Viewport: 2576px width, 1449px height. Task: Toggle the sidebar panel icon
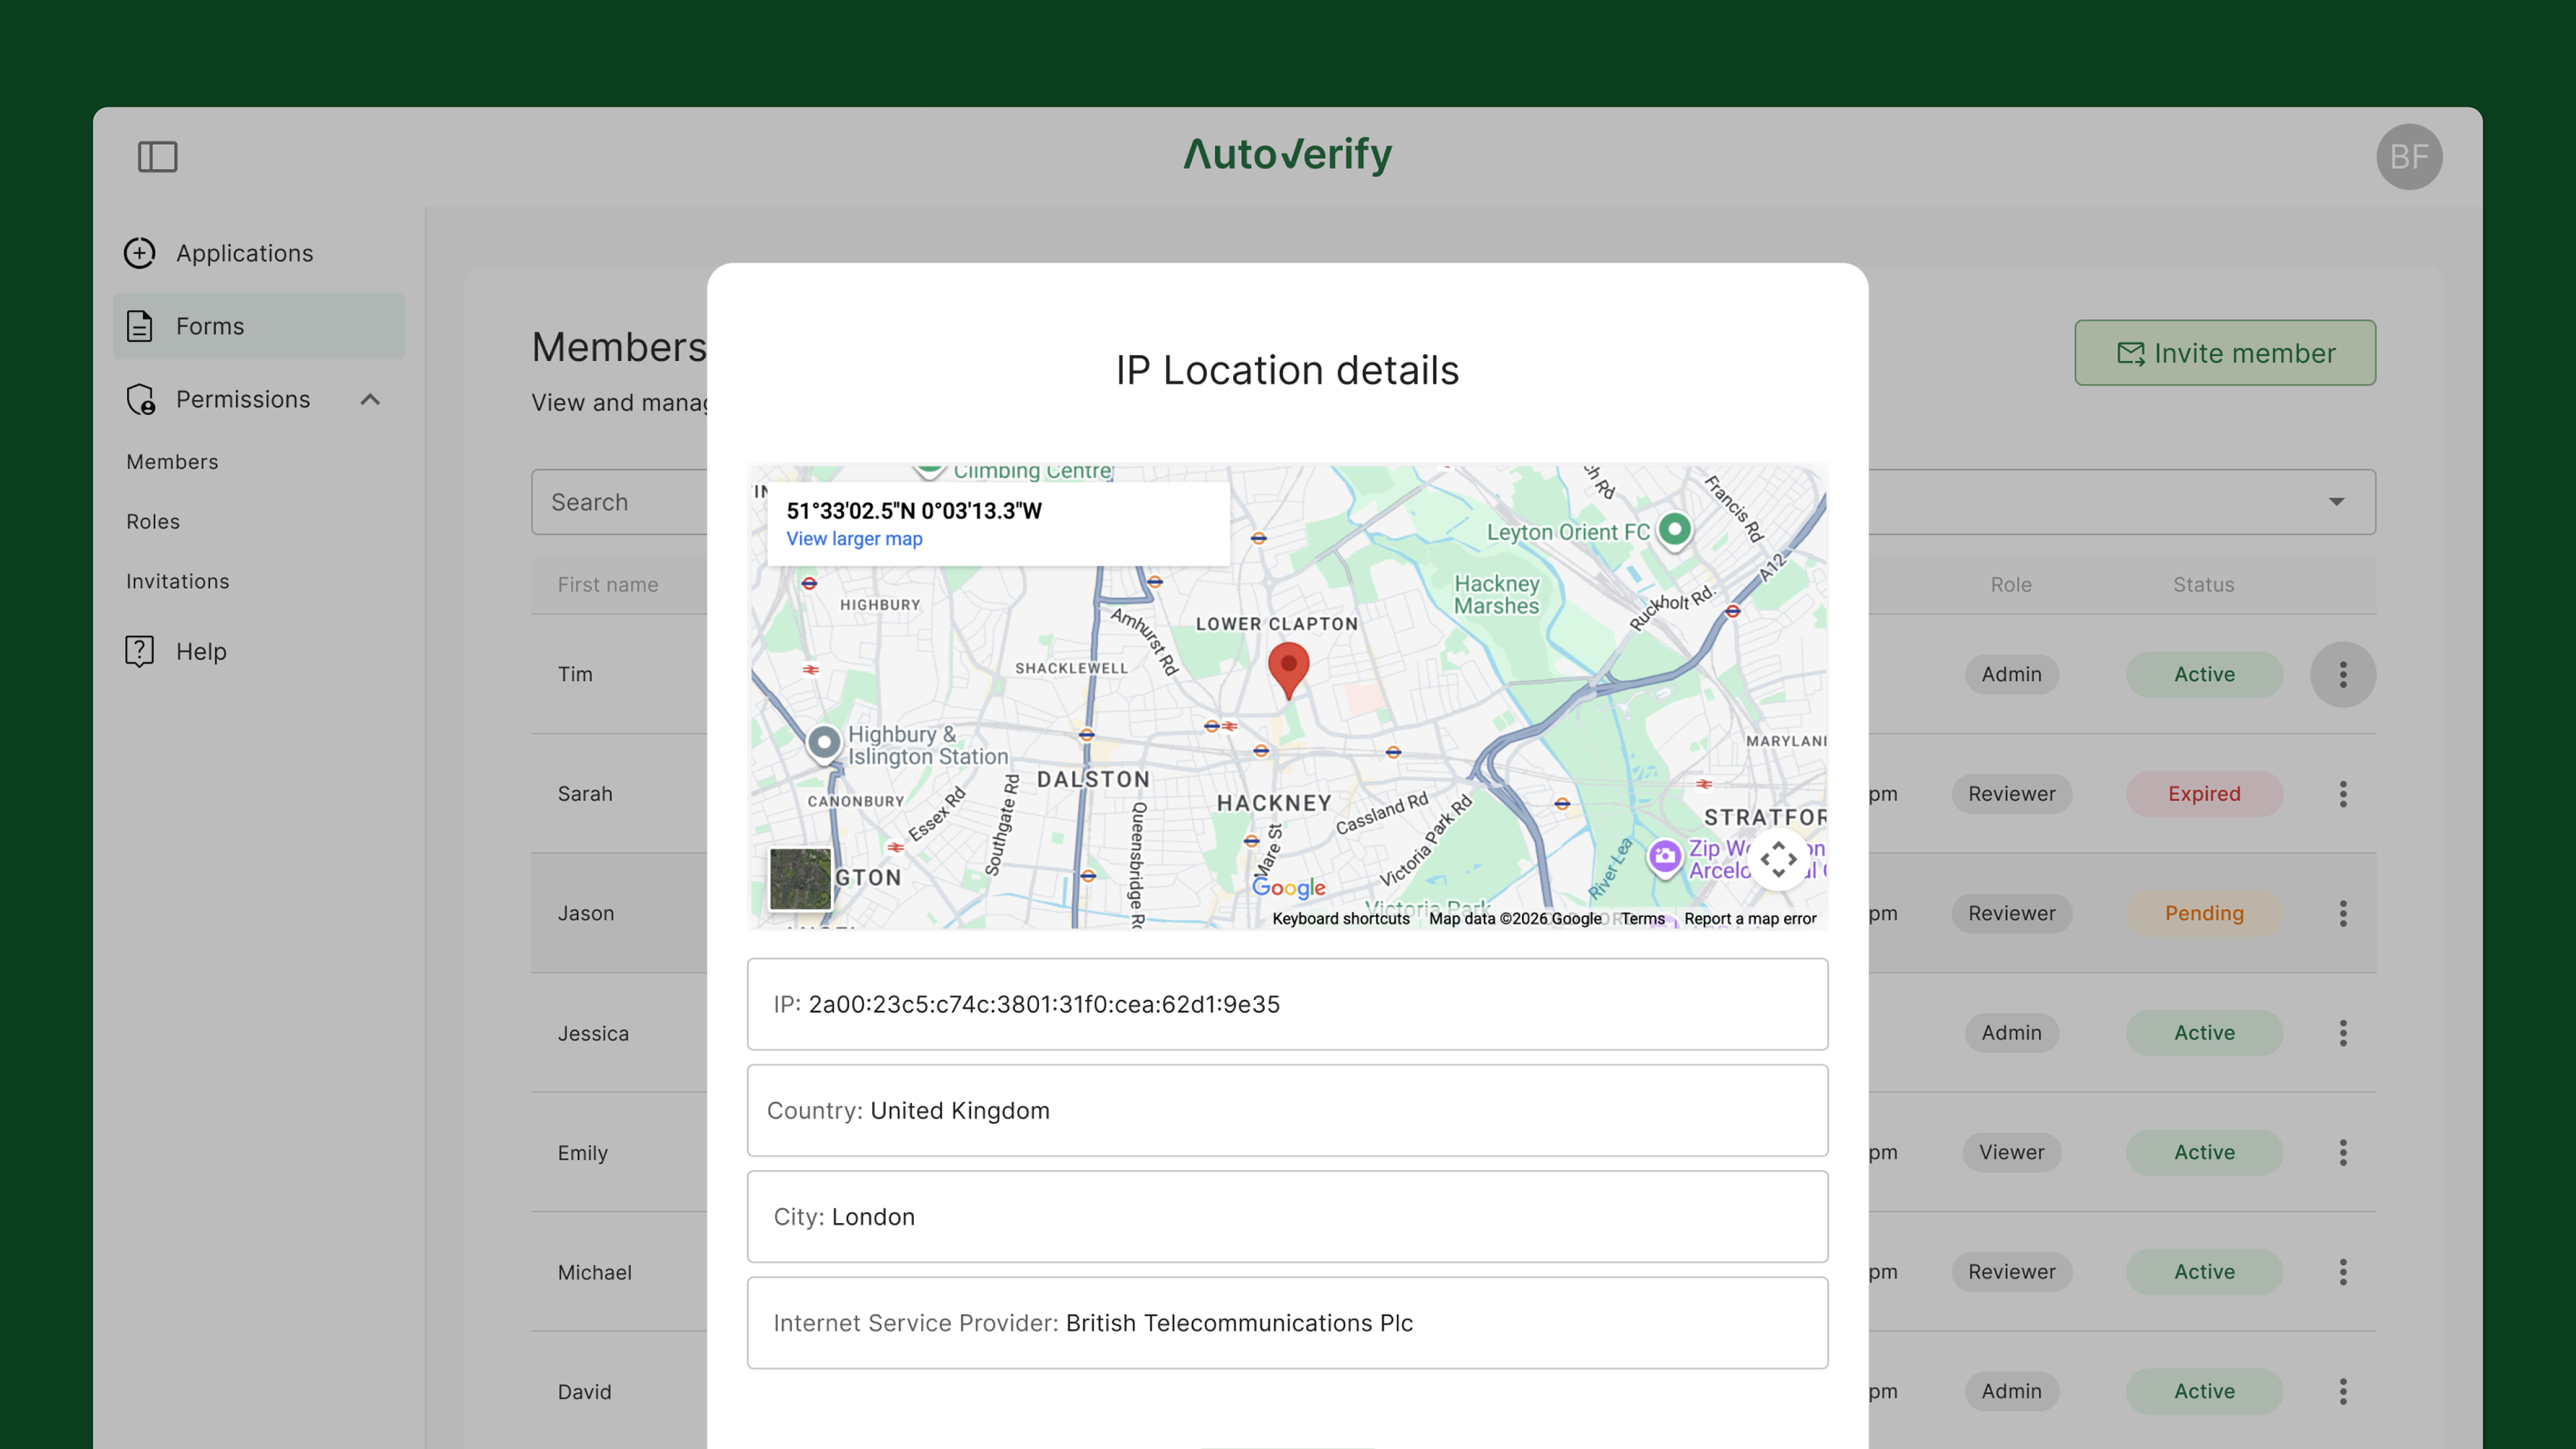[x=157, y=156]
